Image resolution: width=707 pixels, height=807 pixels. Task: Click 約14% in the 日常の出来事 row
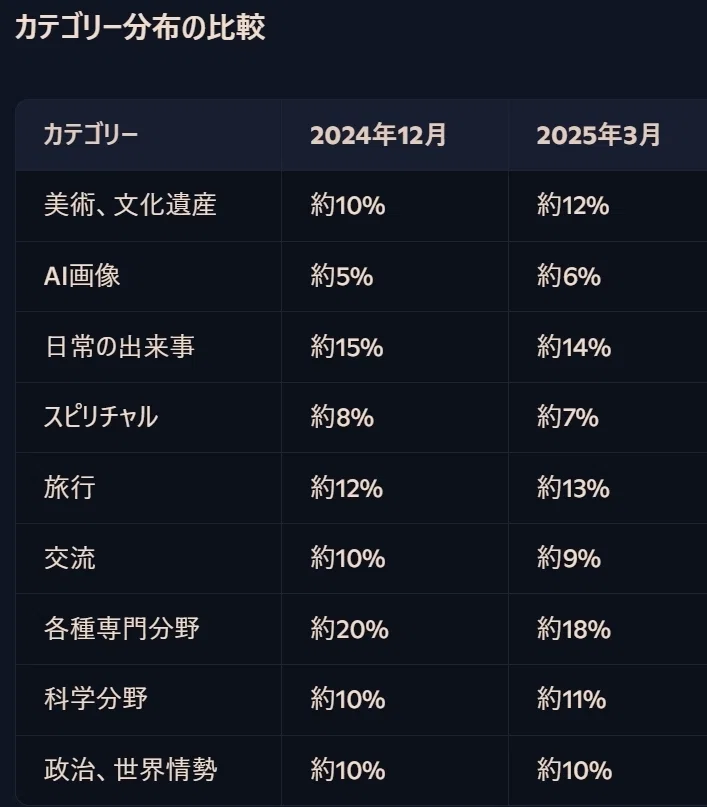(x=574, y=347)
